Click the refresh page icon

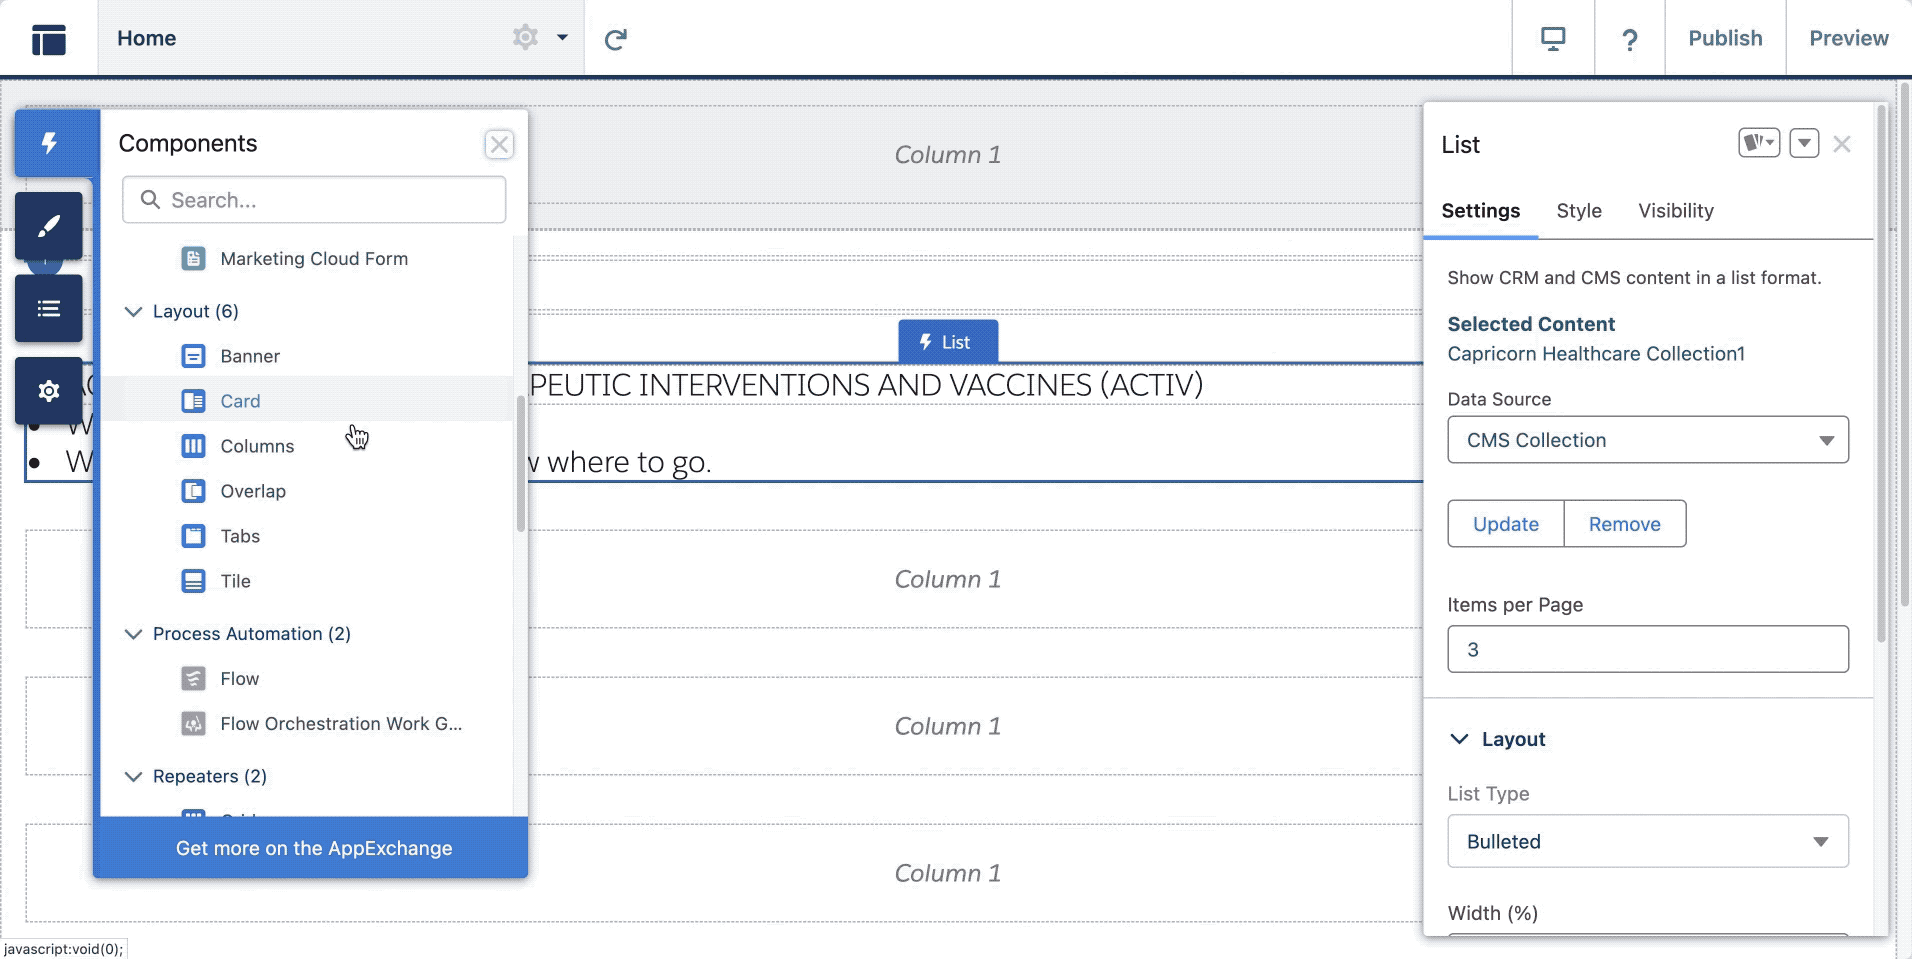pyautogui.click(x=616, y=39)
